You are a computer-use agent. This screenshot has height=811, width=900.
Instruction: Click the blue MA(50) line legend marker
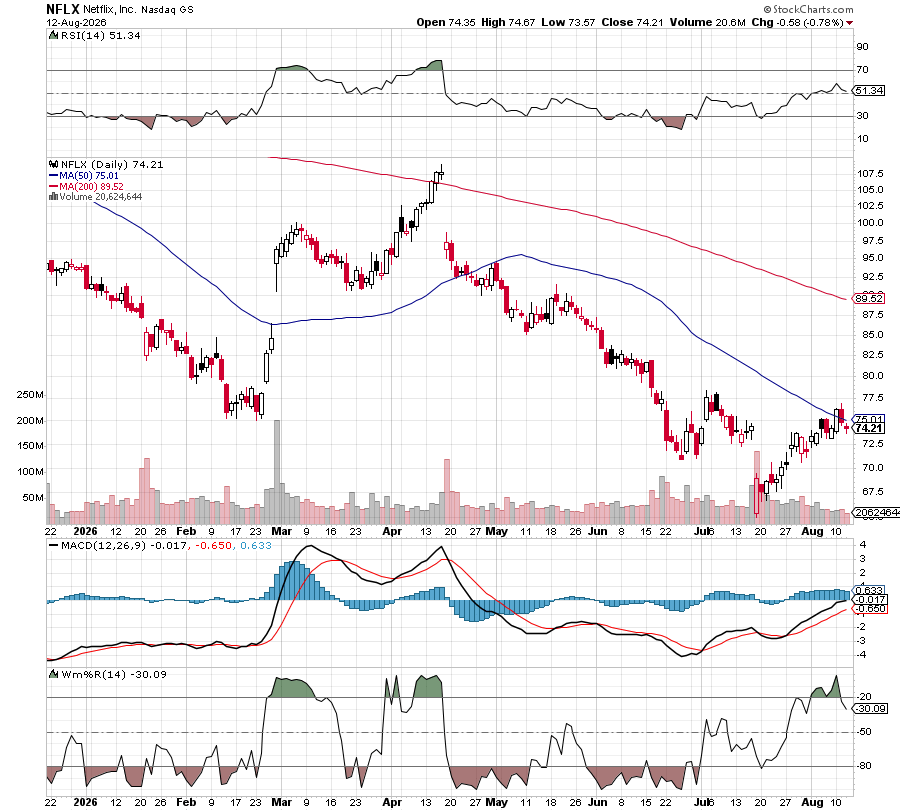click(x=53, y=176)
